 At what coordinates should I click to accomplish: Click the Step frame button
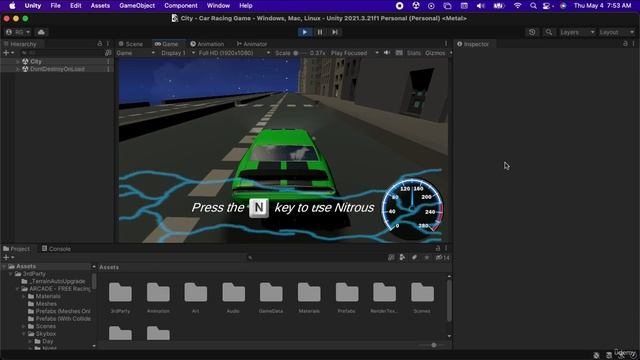[x=335, y=32]
